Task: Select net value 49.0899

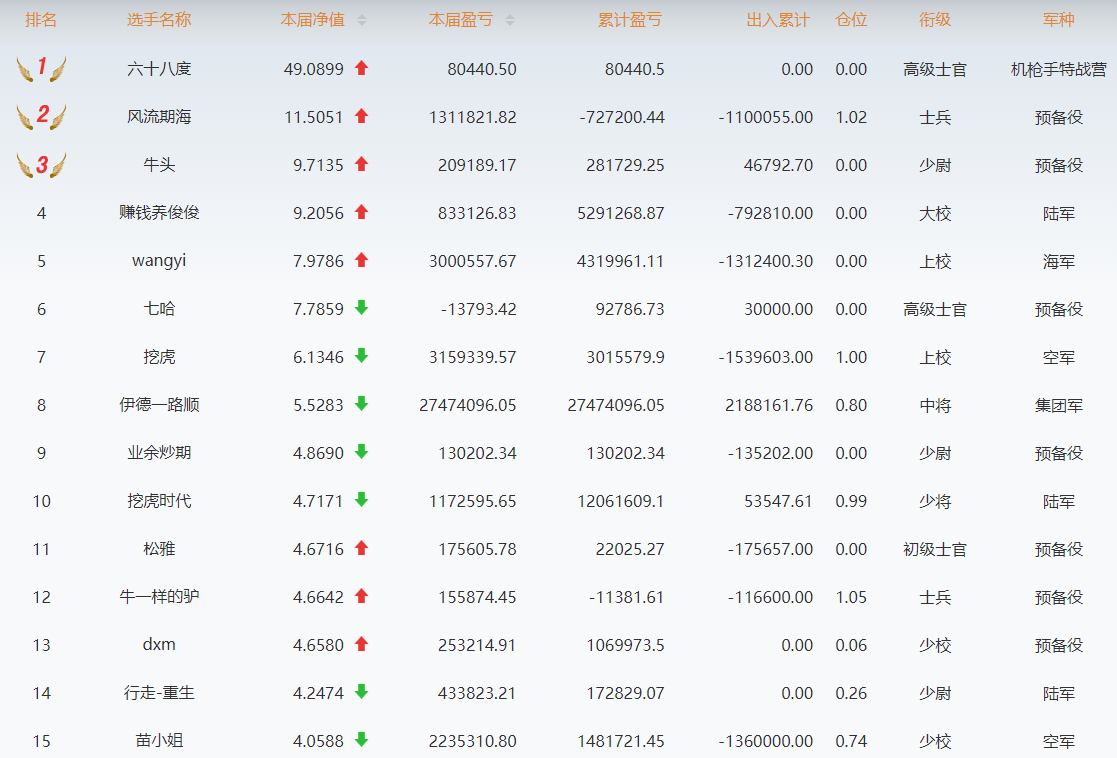Action: click(313, 69)
